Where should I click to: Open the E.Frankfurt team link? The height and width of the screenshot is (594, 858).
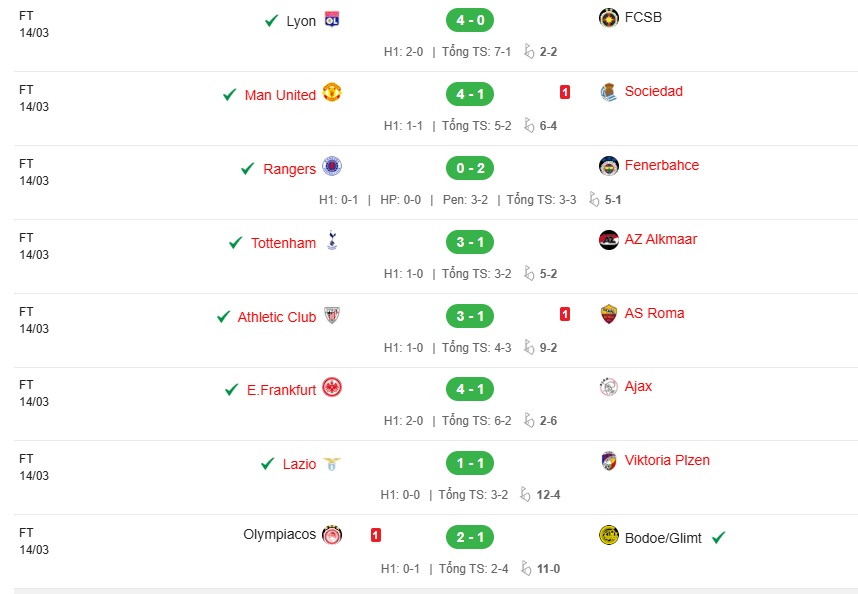tap(281, 390)
